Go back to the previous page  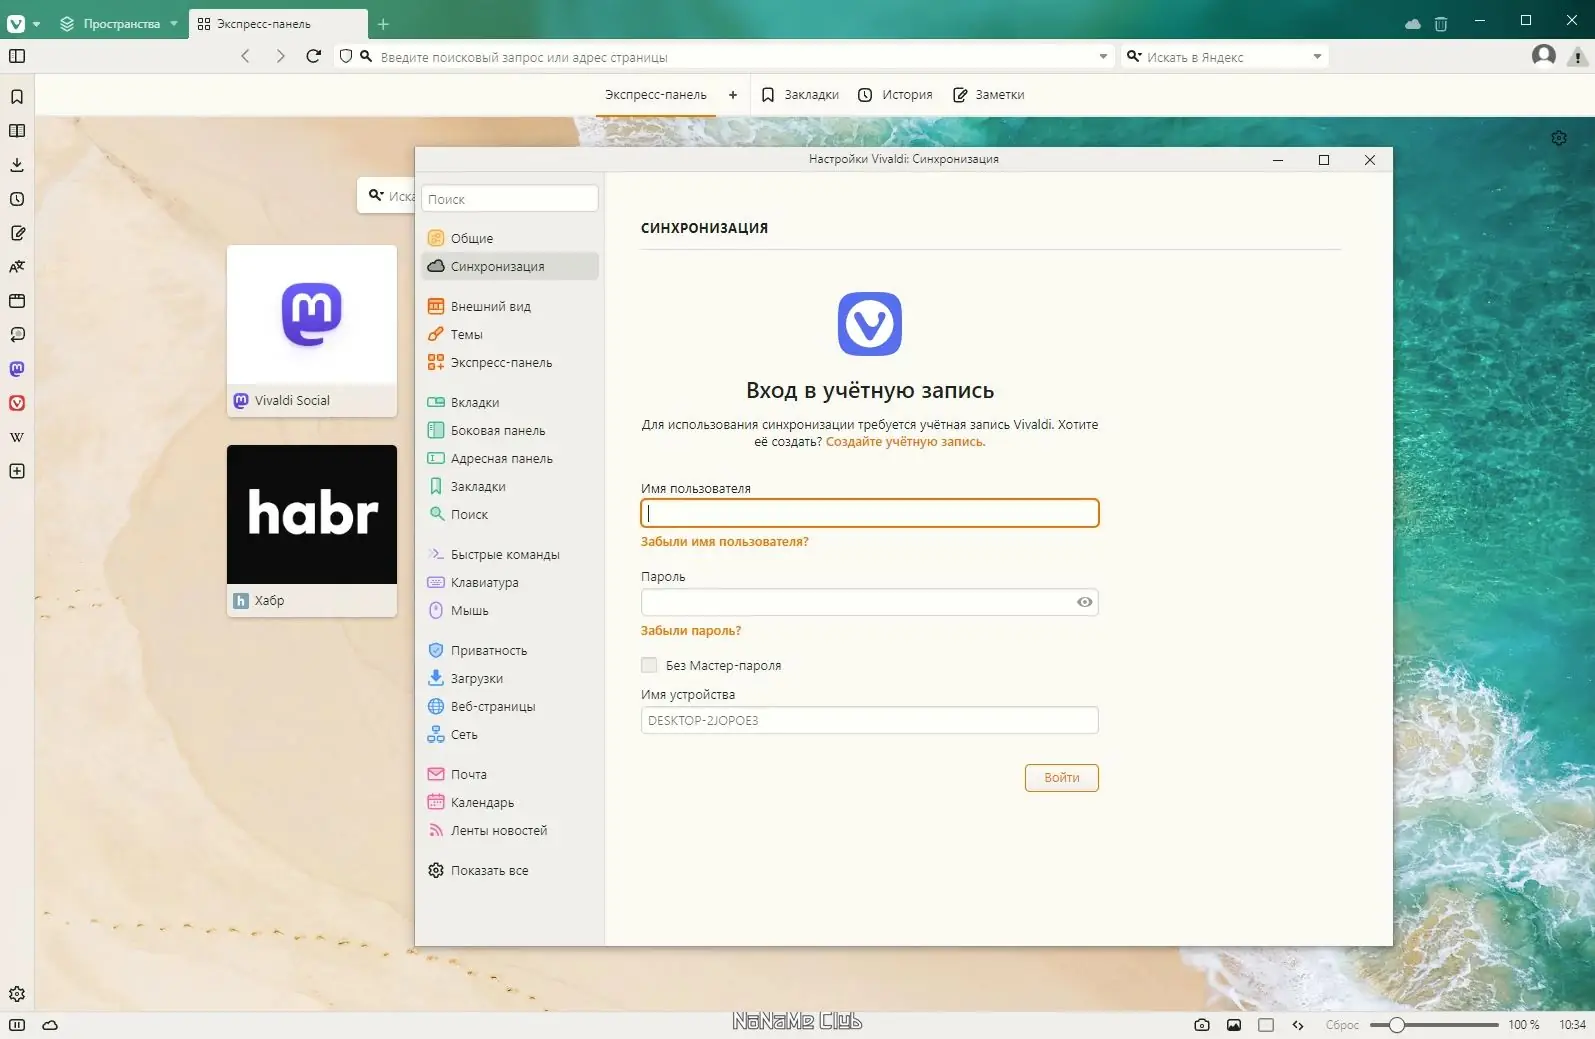[245, 56]
